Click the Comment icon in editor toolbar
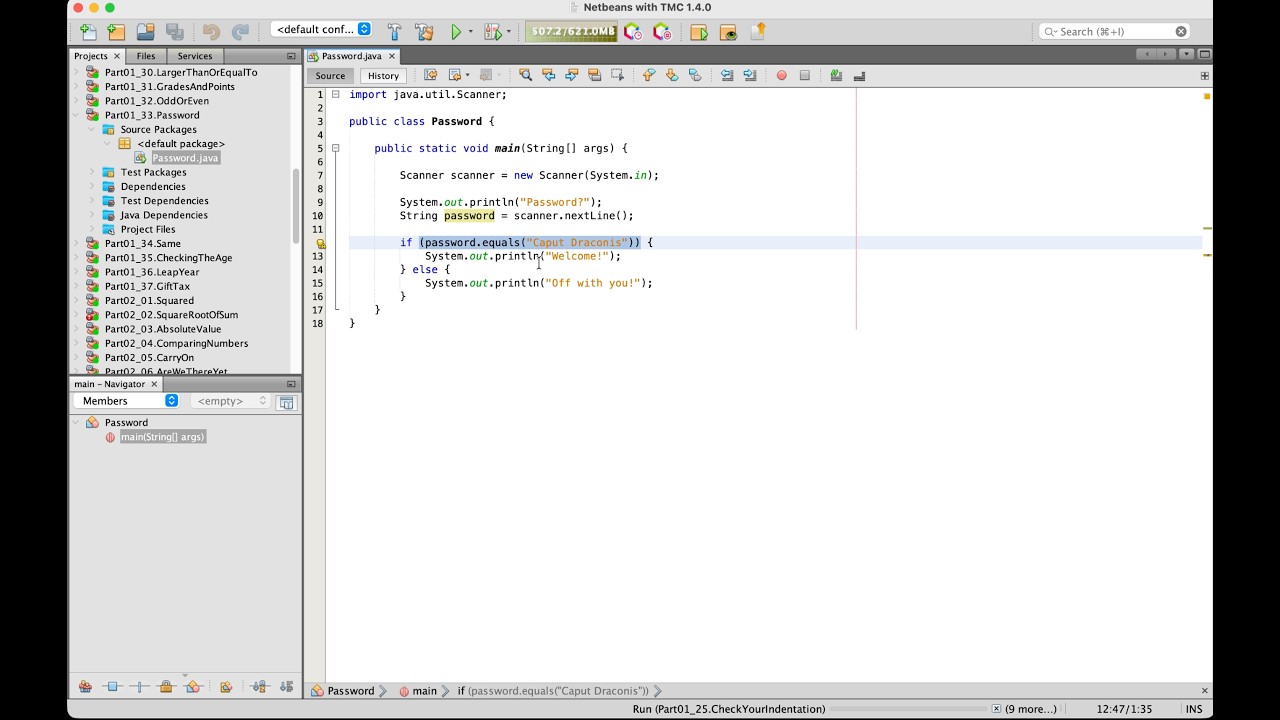 836,75
